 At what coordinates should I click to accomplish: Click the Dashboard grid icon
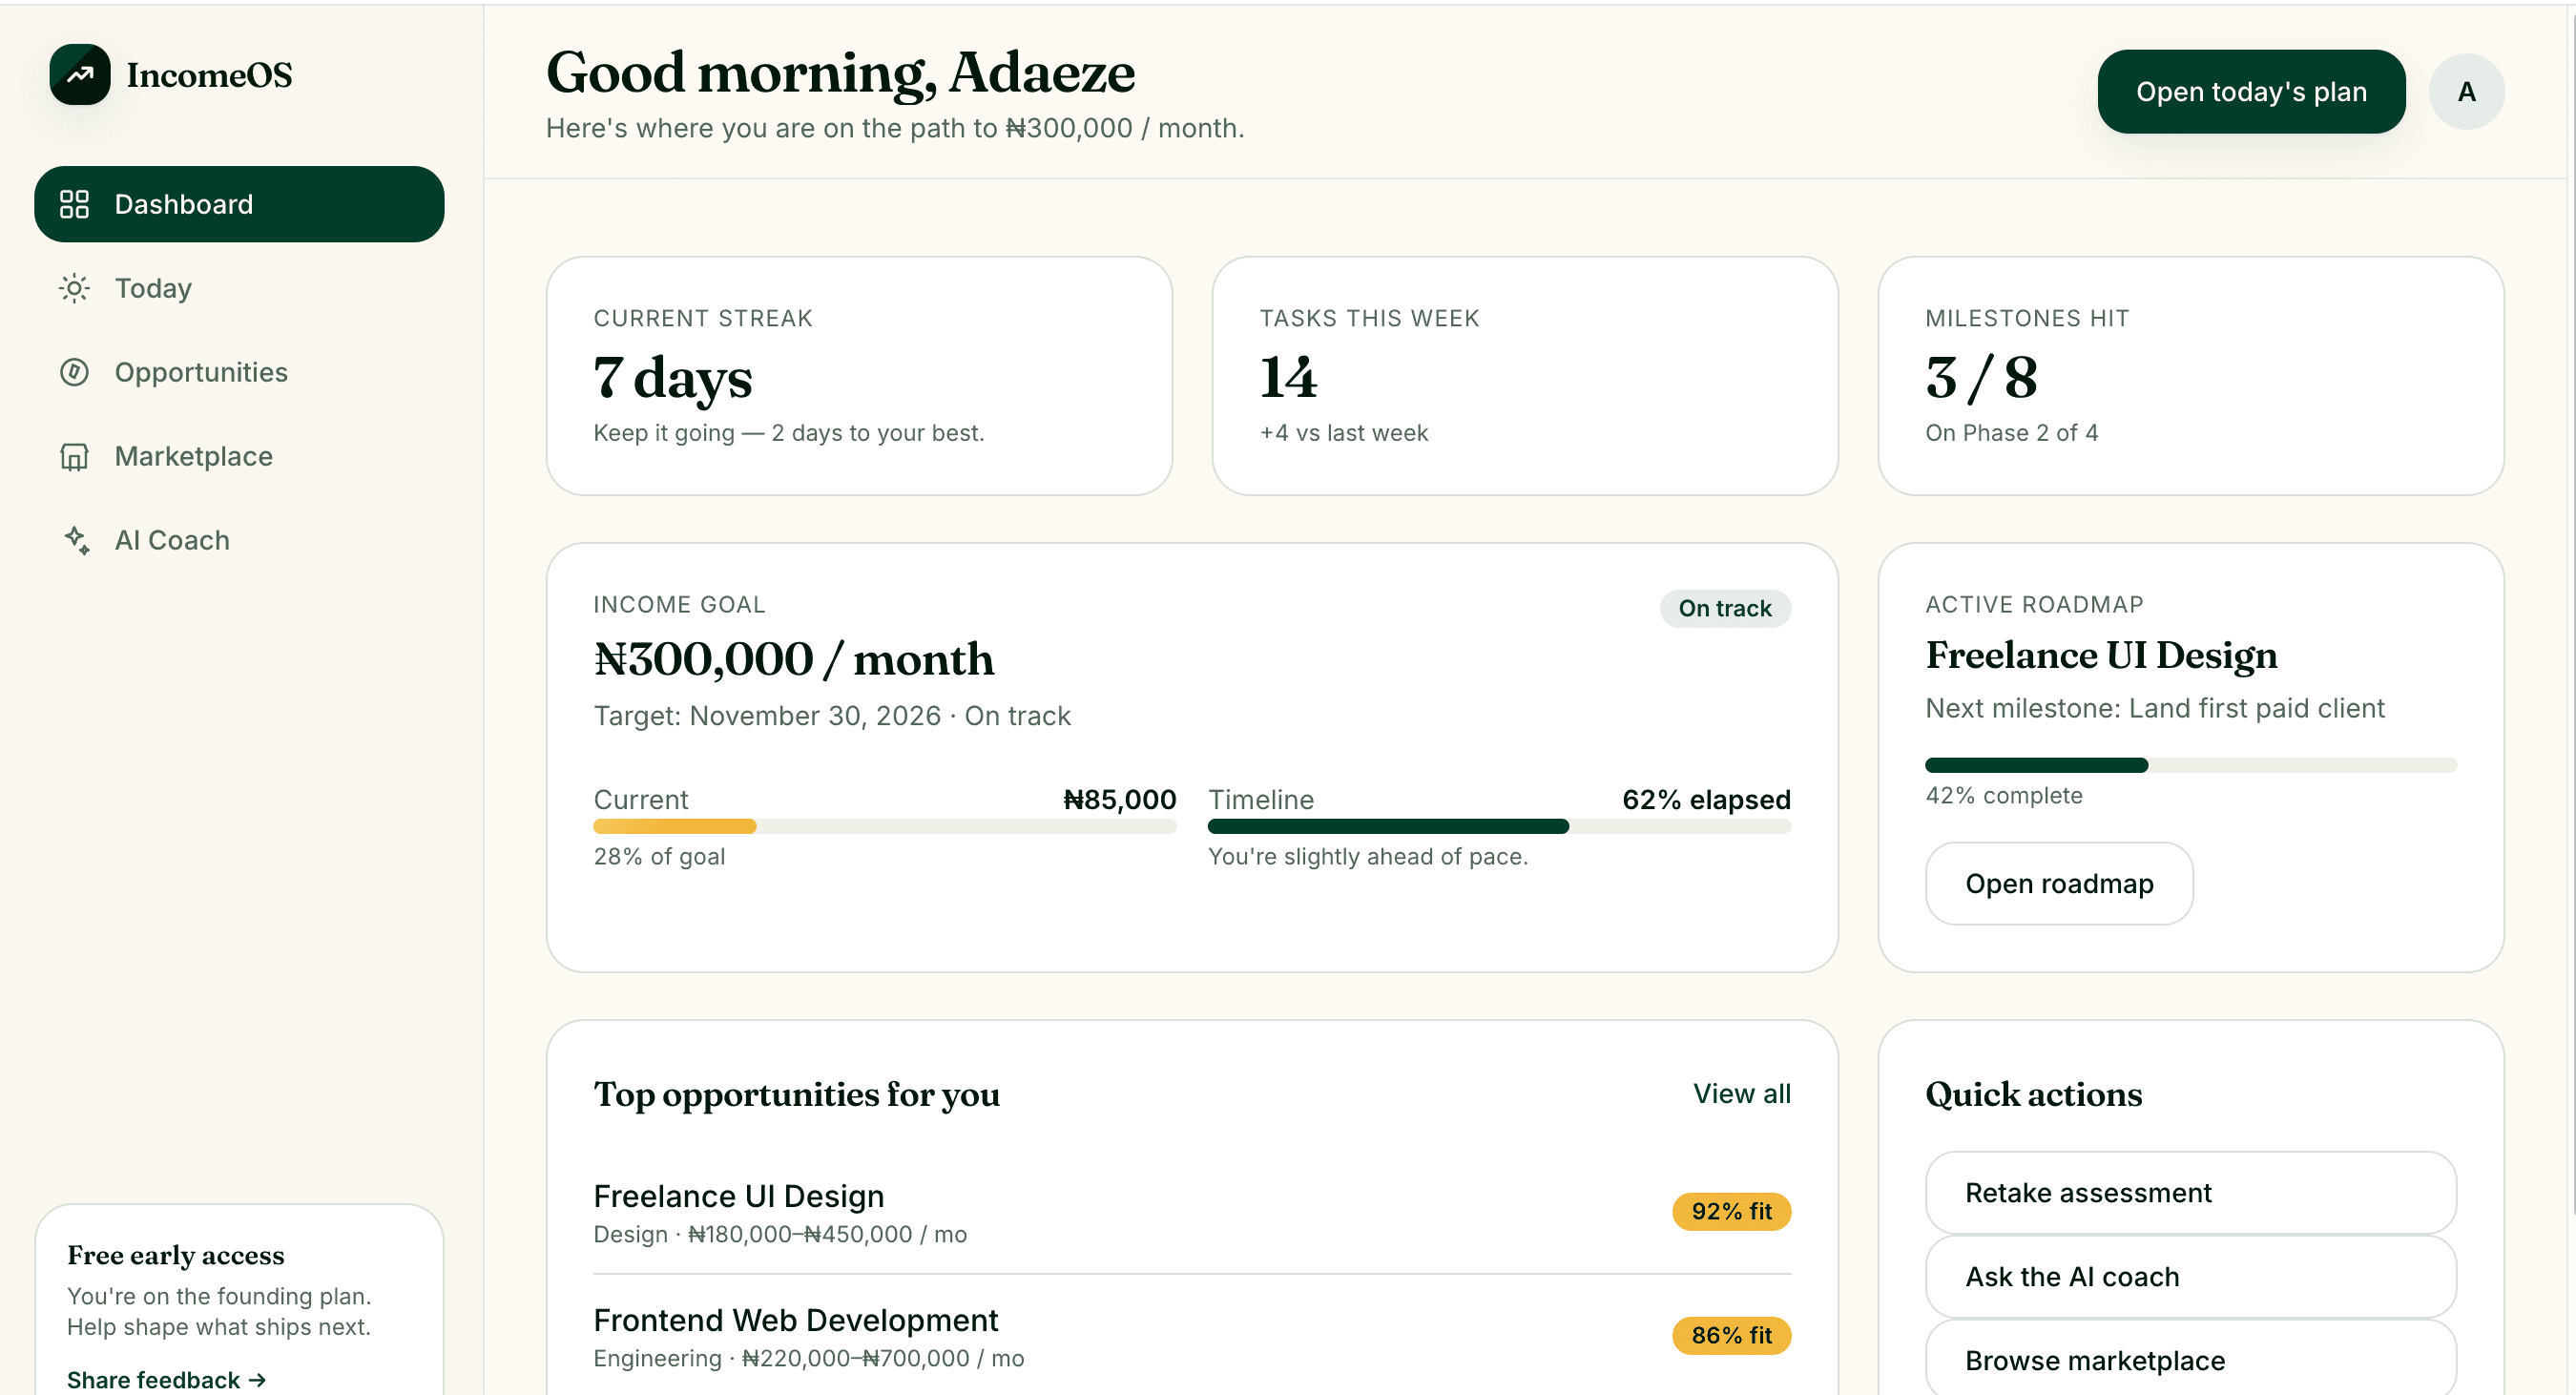[x=74, y=204]
